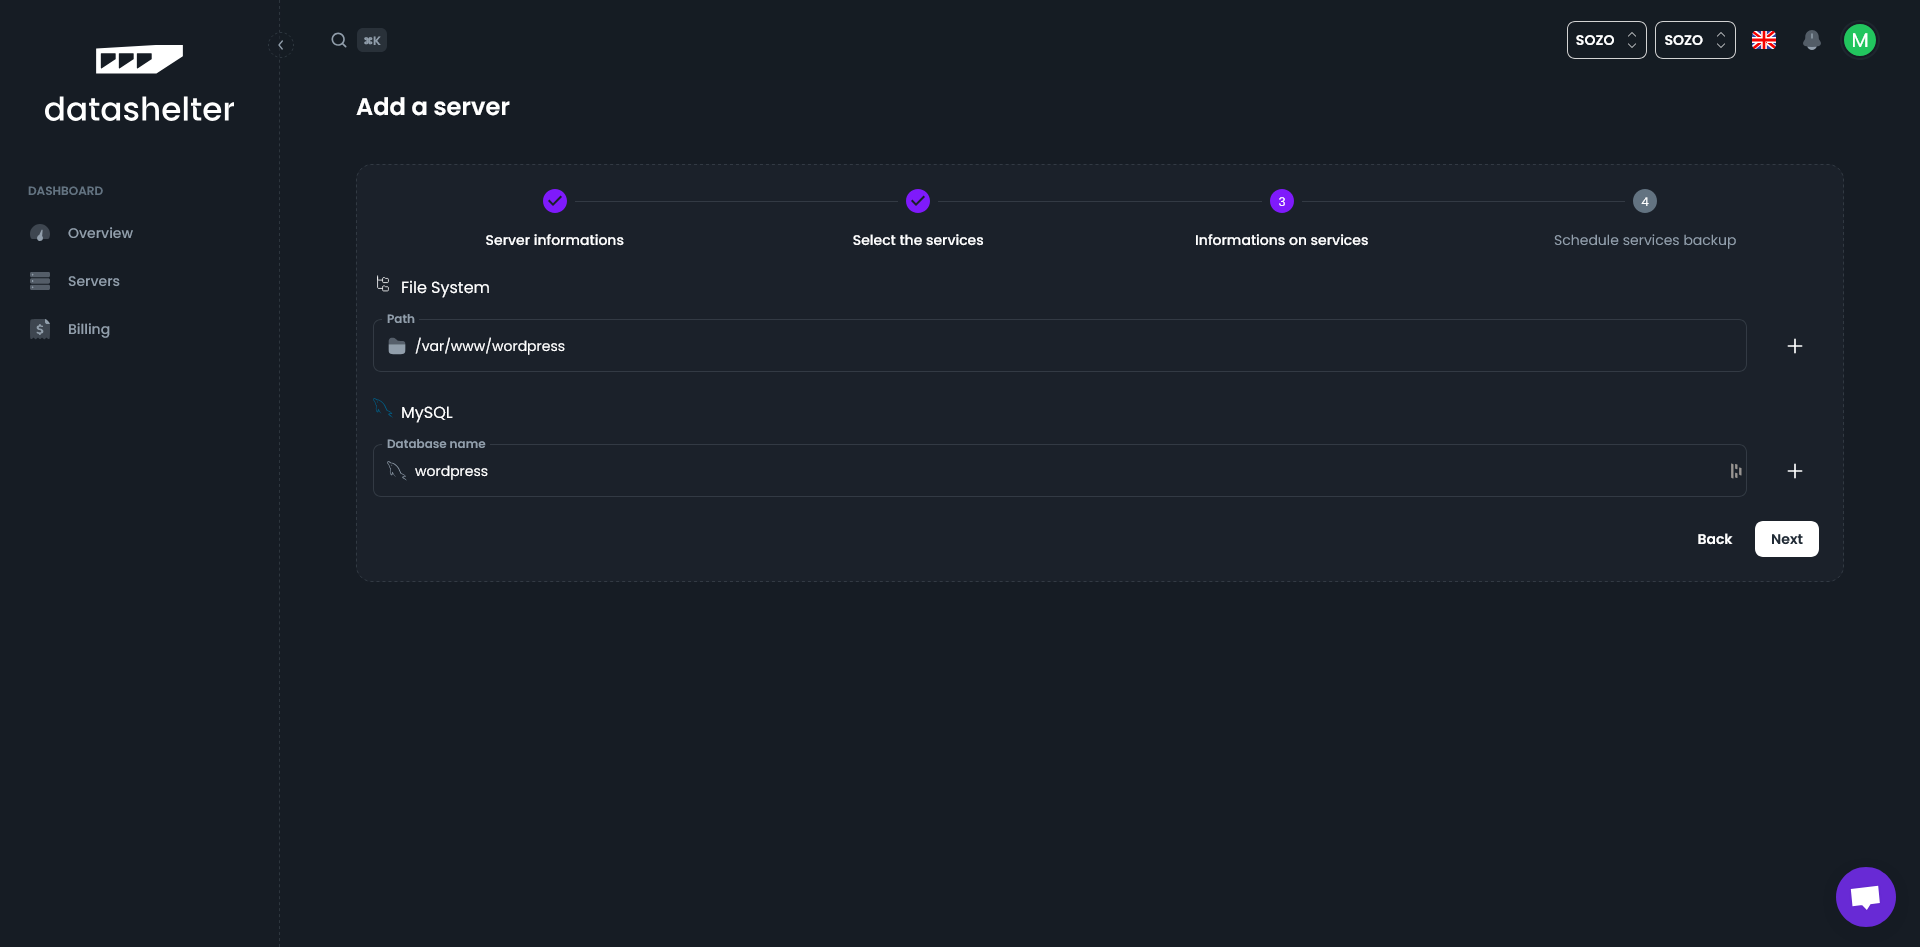Add another file system path
This screenshot has height=947, width=1920.
(x=1795, y=346)
